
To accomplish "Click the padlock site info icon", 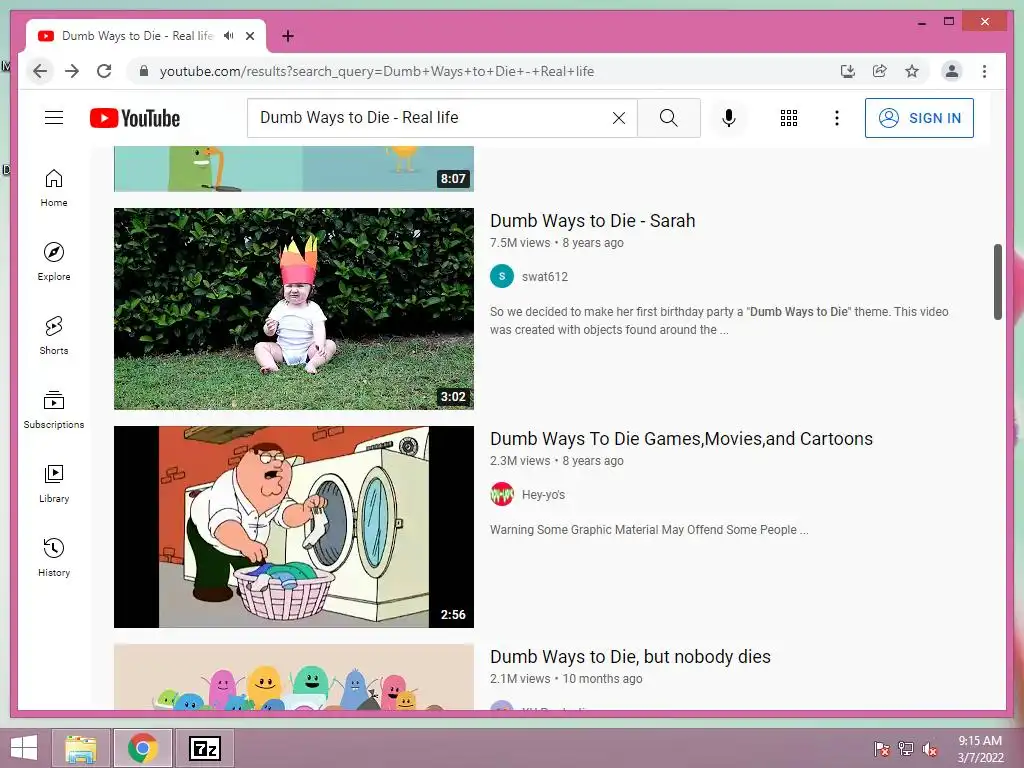I will 144,71.
